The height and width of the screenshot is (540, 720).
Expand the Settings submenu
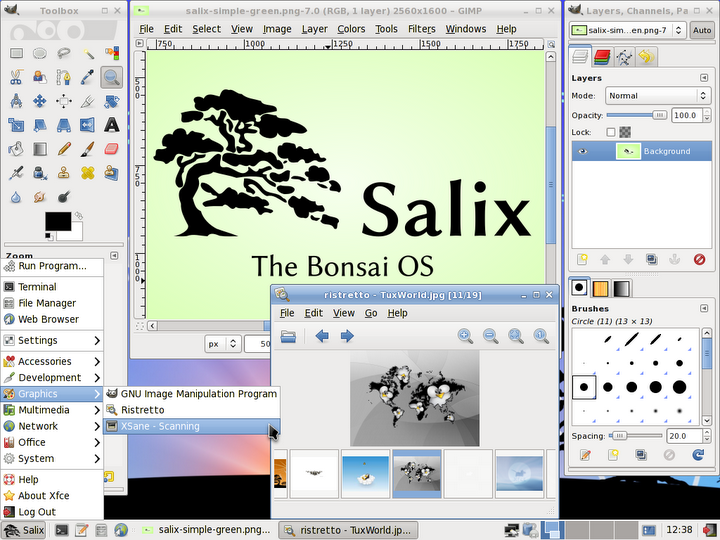click(x=51, y=340)
